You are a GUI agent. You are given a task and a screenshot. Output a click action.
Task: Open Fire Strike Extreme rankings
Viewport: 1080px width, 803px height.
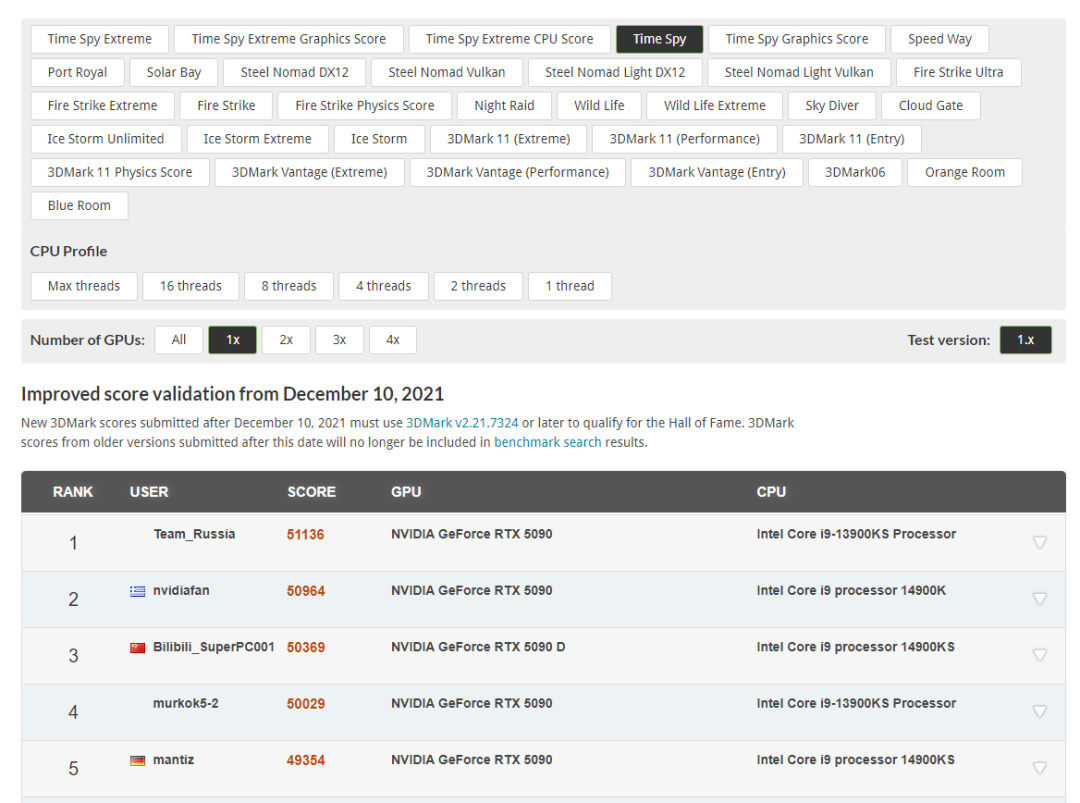[x=102, y=105]
